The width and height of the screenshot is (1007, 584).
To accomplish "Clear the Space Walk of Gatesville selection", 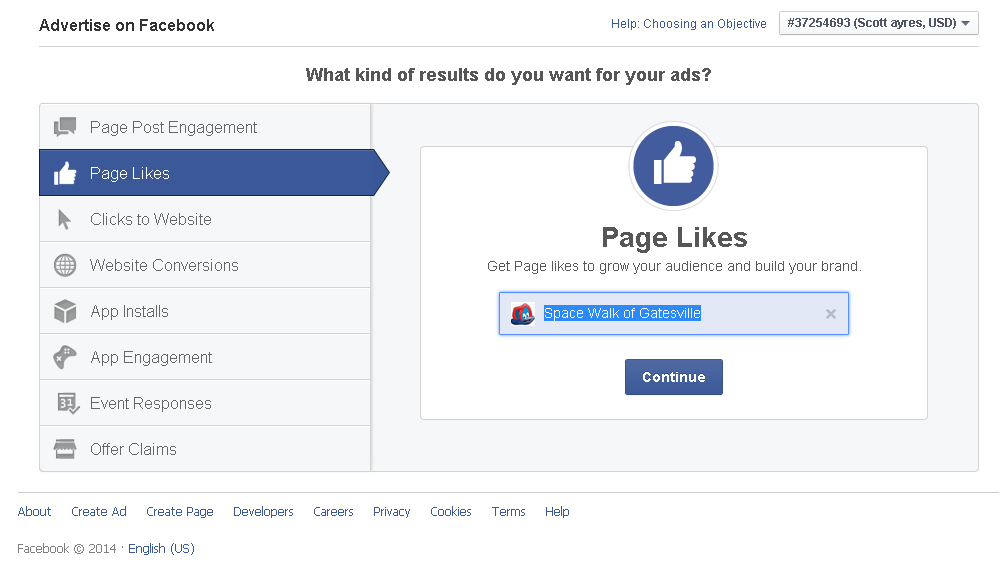I will point(830,313).
